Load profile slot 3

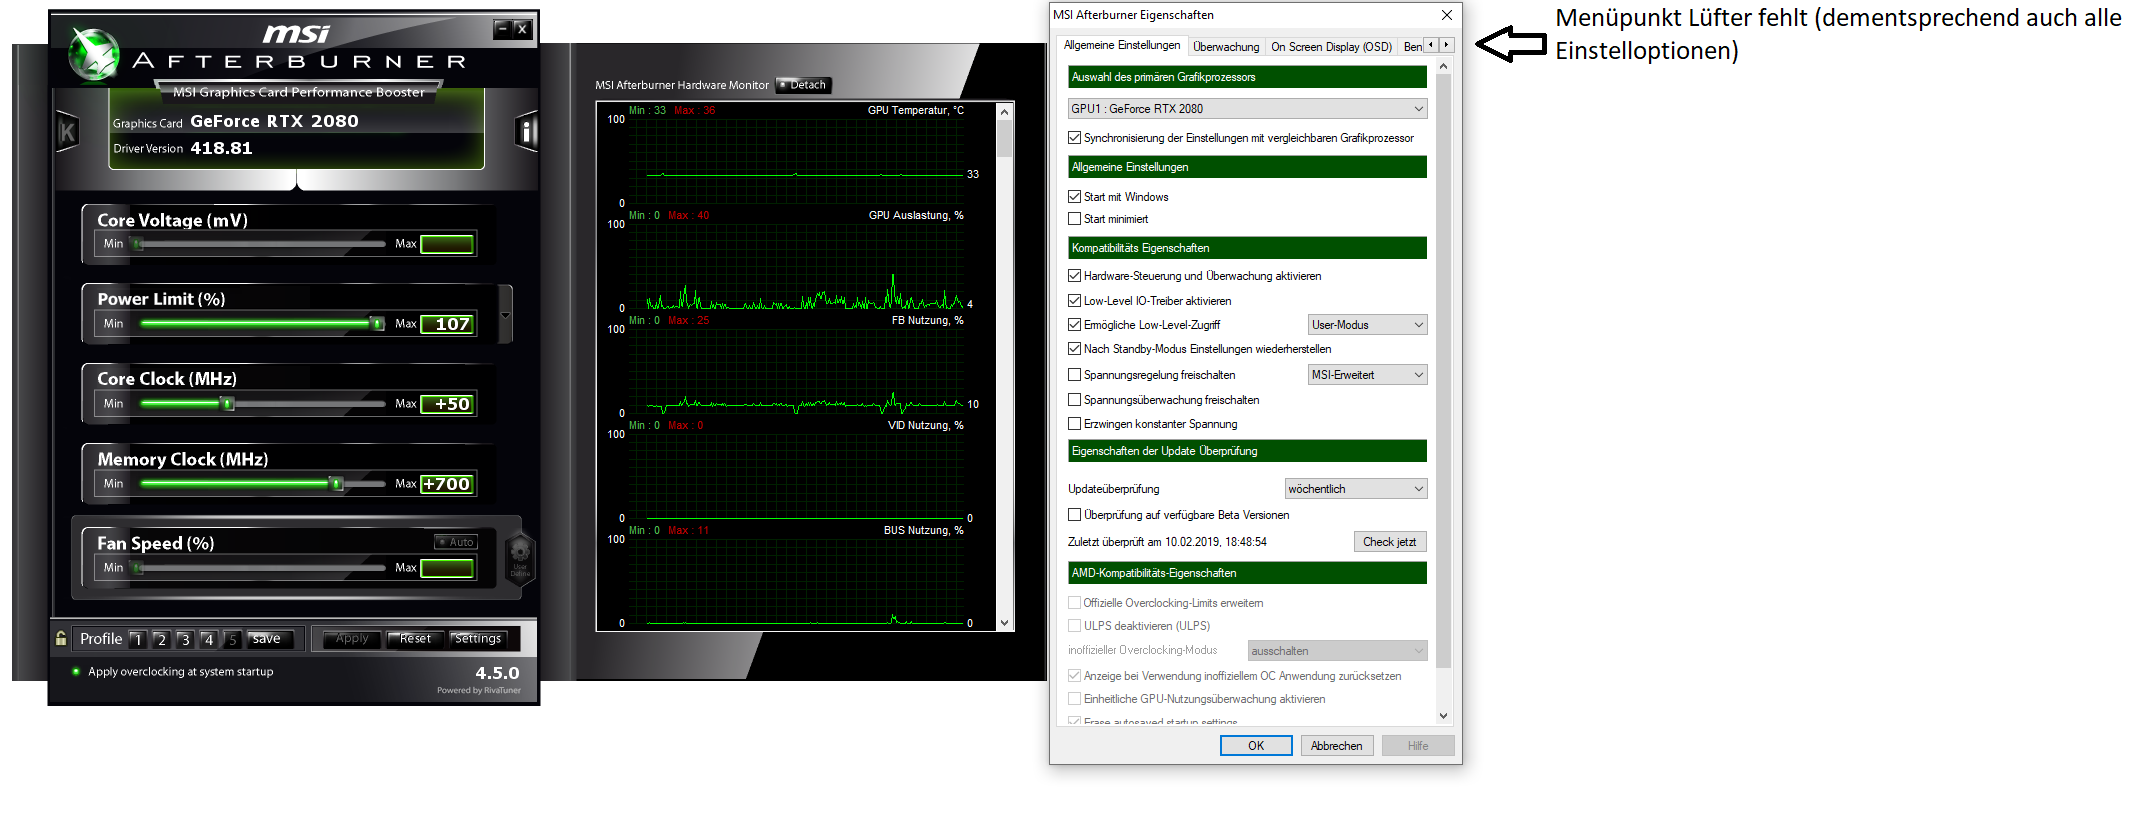[185, 639]
